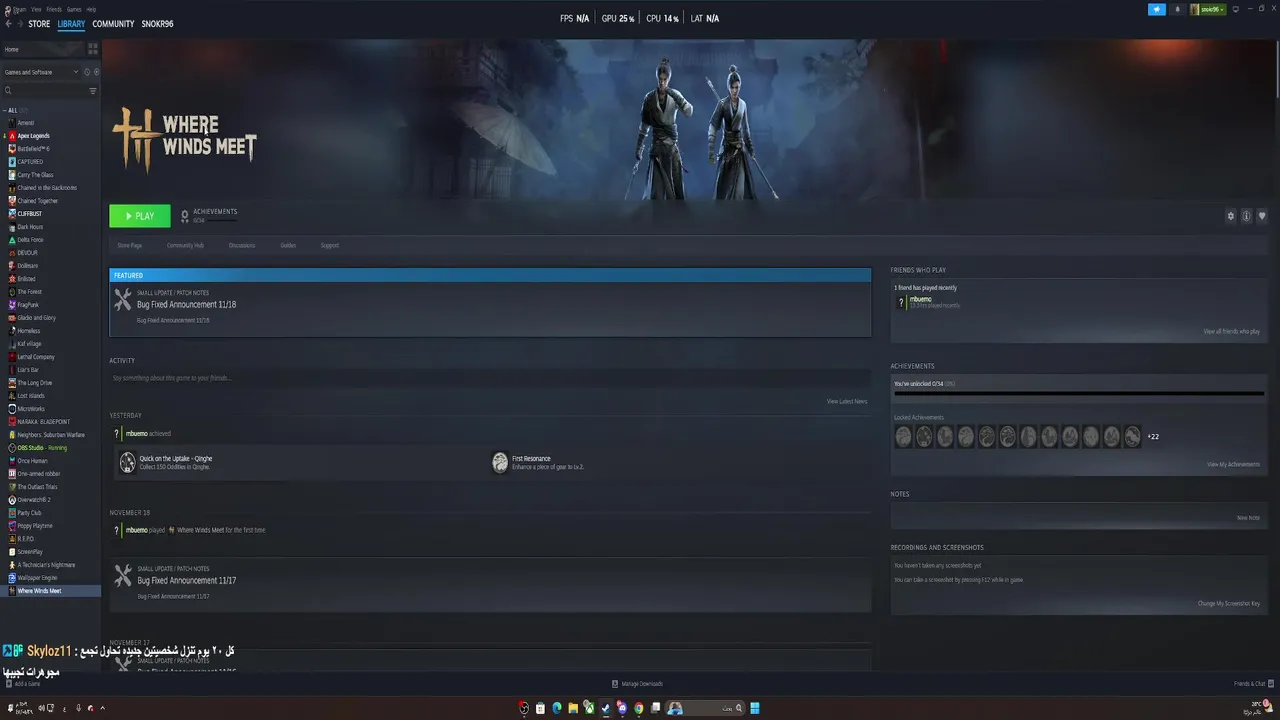Switch to Big Picture mode icon
This screenshot has width=1280, height=720.
tap(1236, 9)
